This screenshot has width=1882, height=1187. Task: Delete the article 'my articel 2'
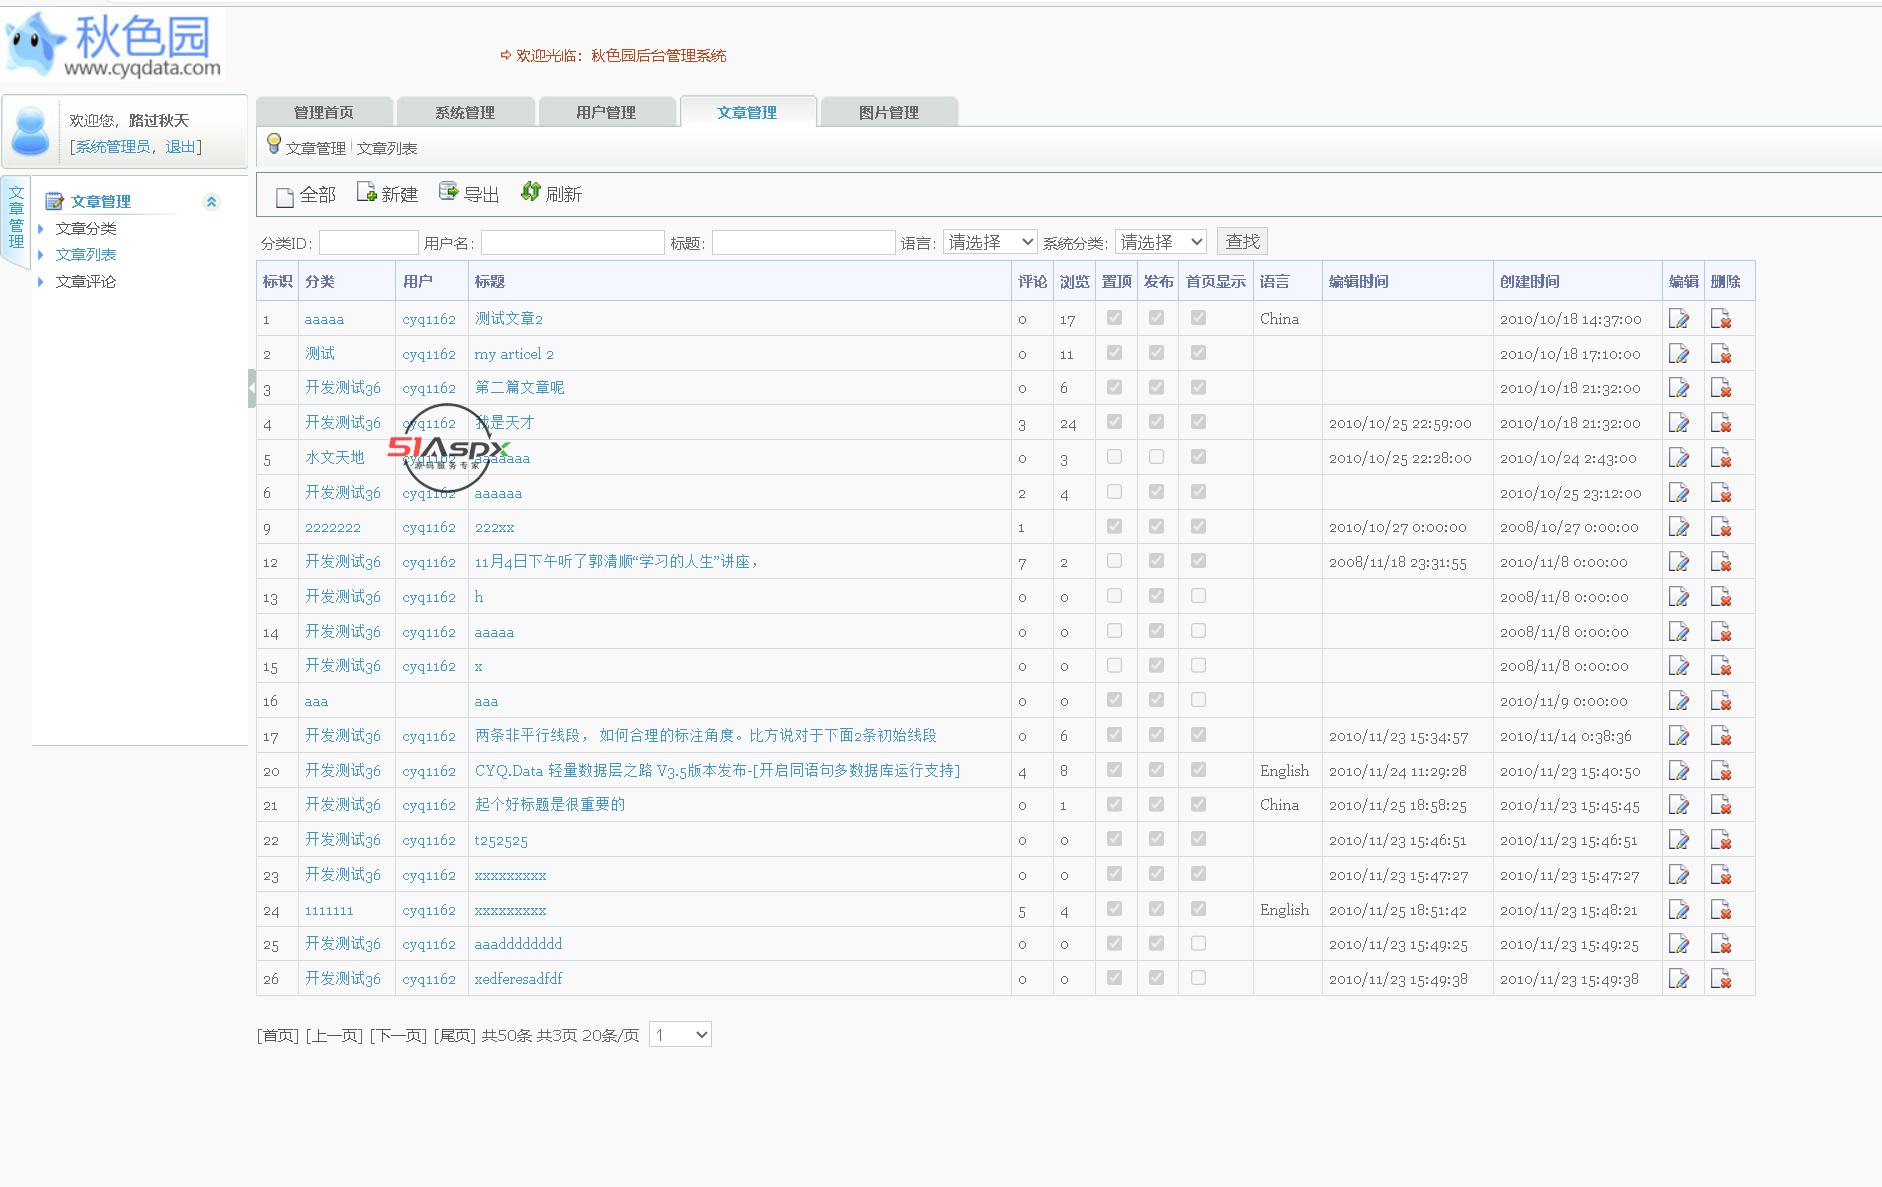1721,354
